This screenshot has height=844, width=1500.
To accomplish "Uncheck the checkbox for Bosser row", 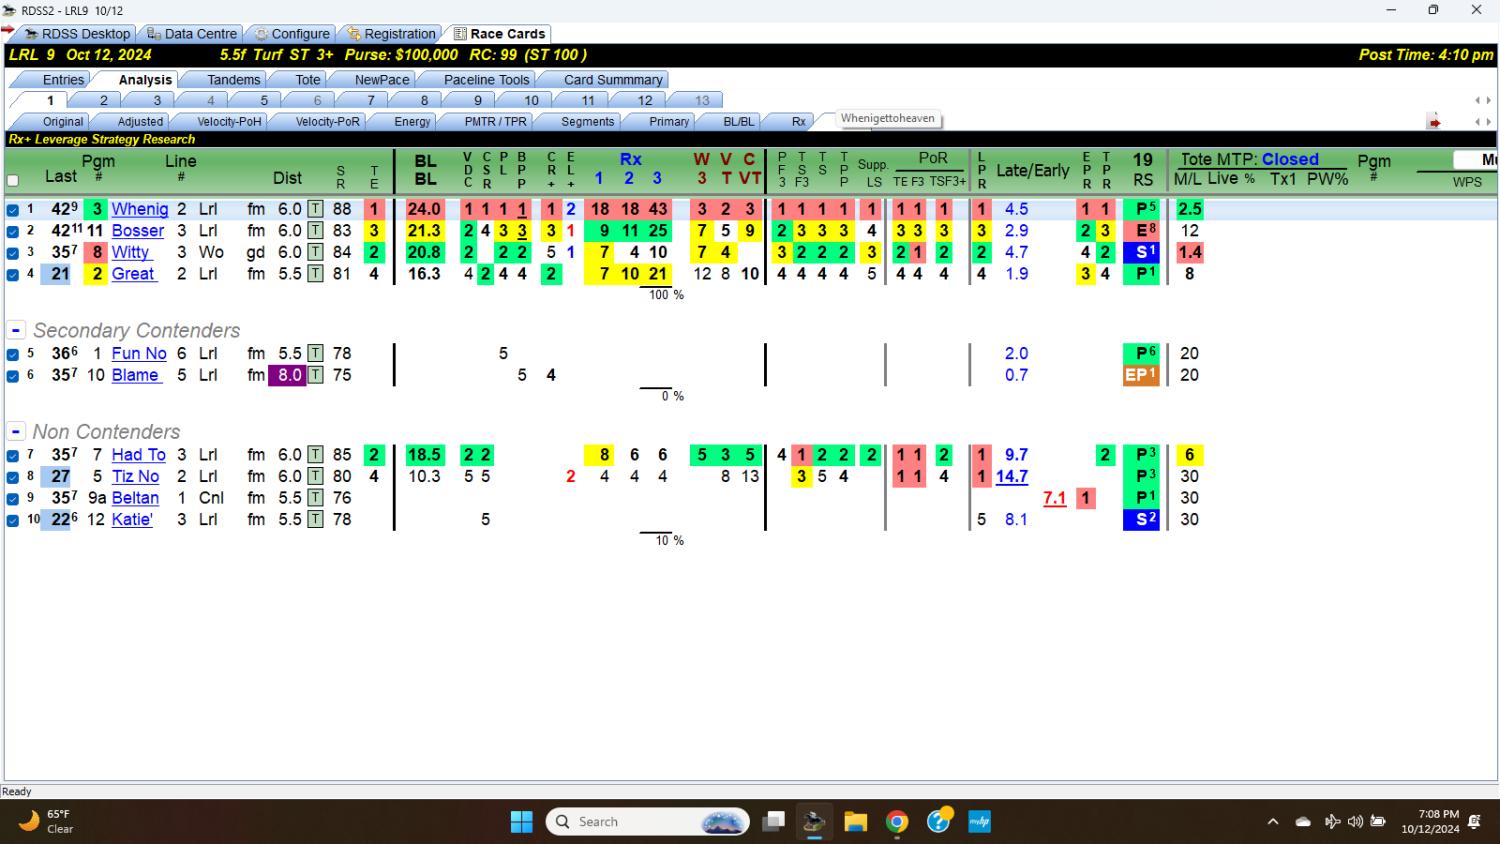I will click(x=13, y=231).
